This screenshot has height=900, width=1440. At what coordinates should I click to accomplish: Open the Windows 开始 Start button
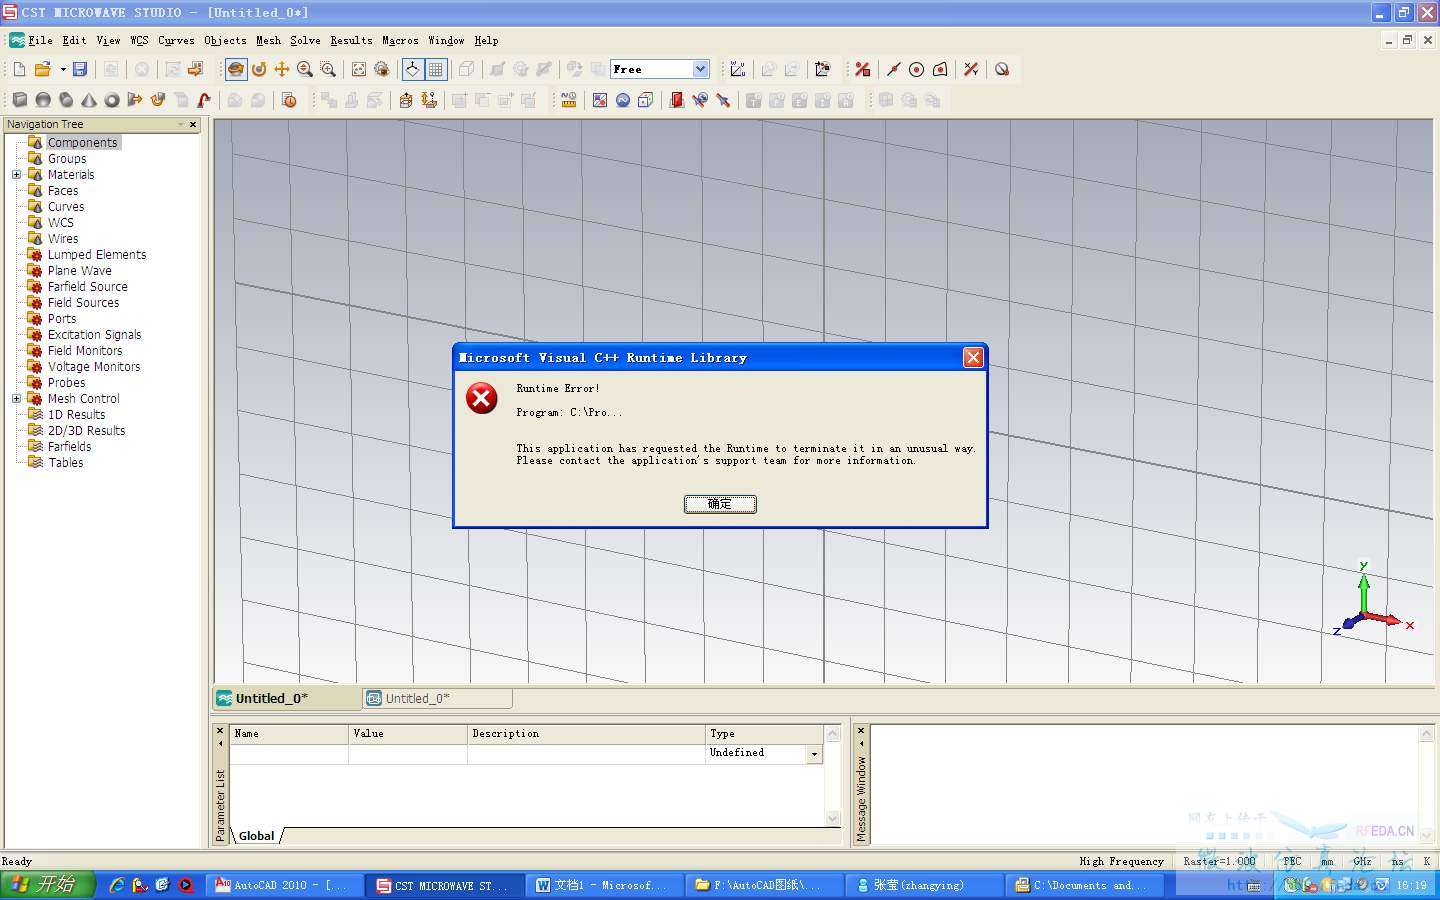(x=48, y=885)
